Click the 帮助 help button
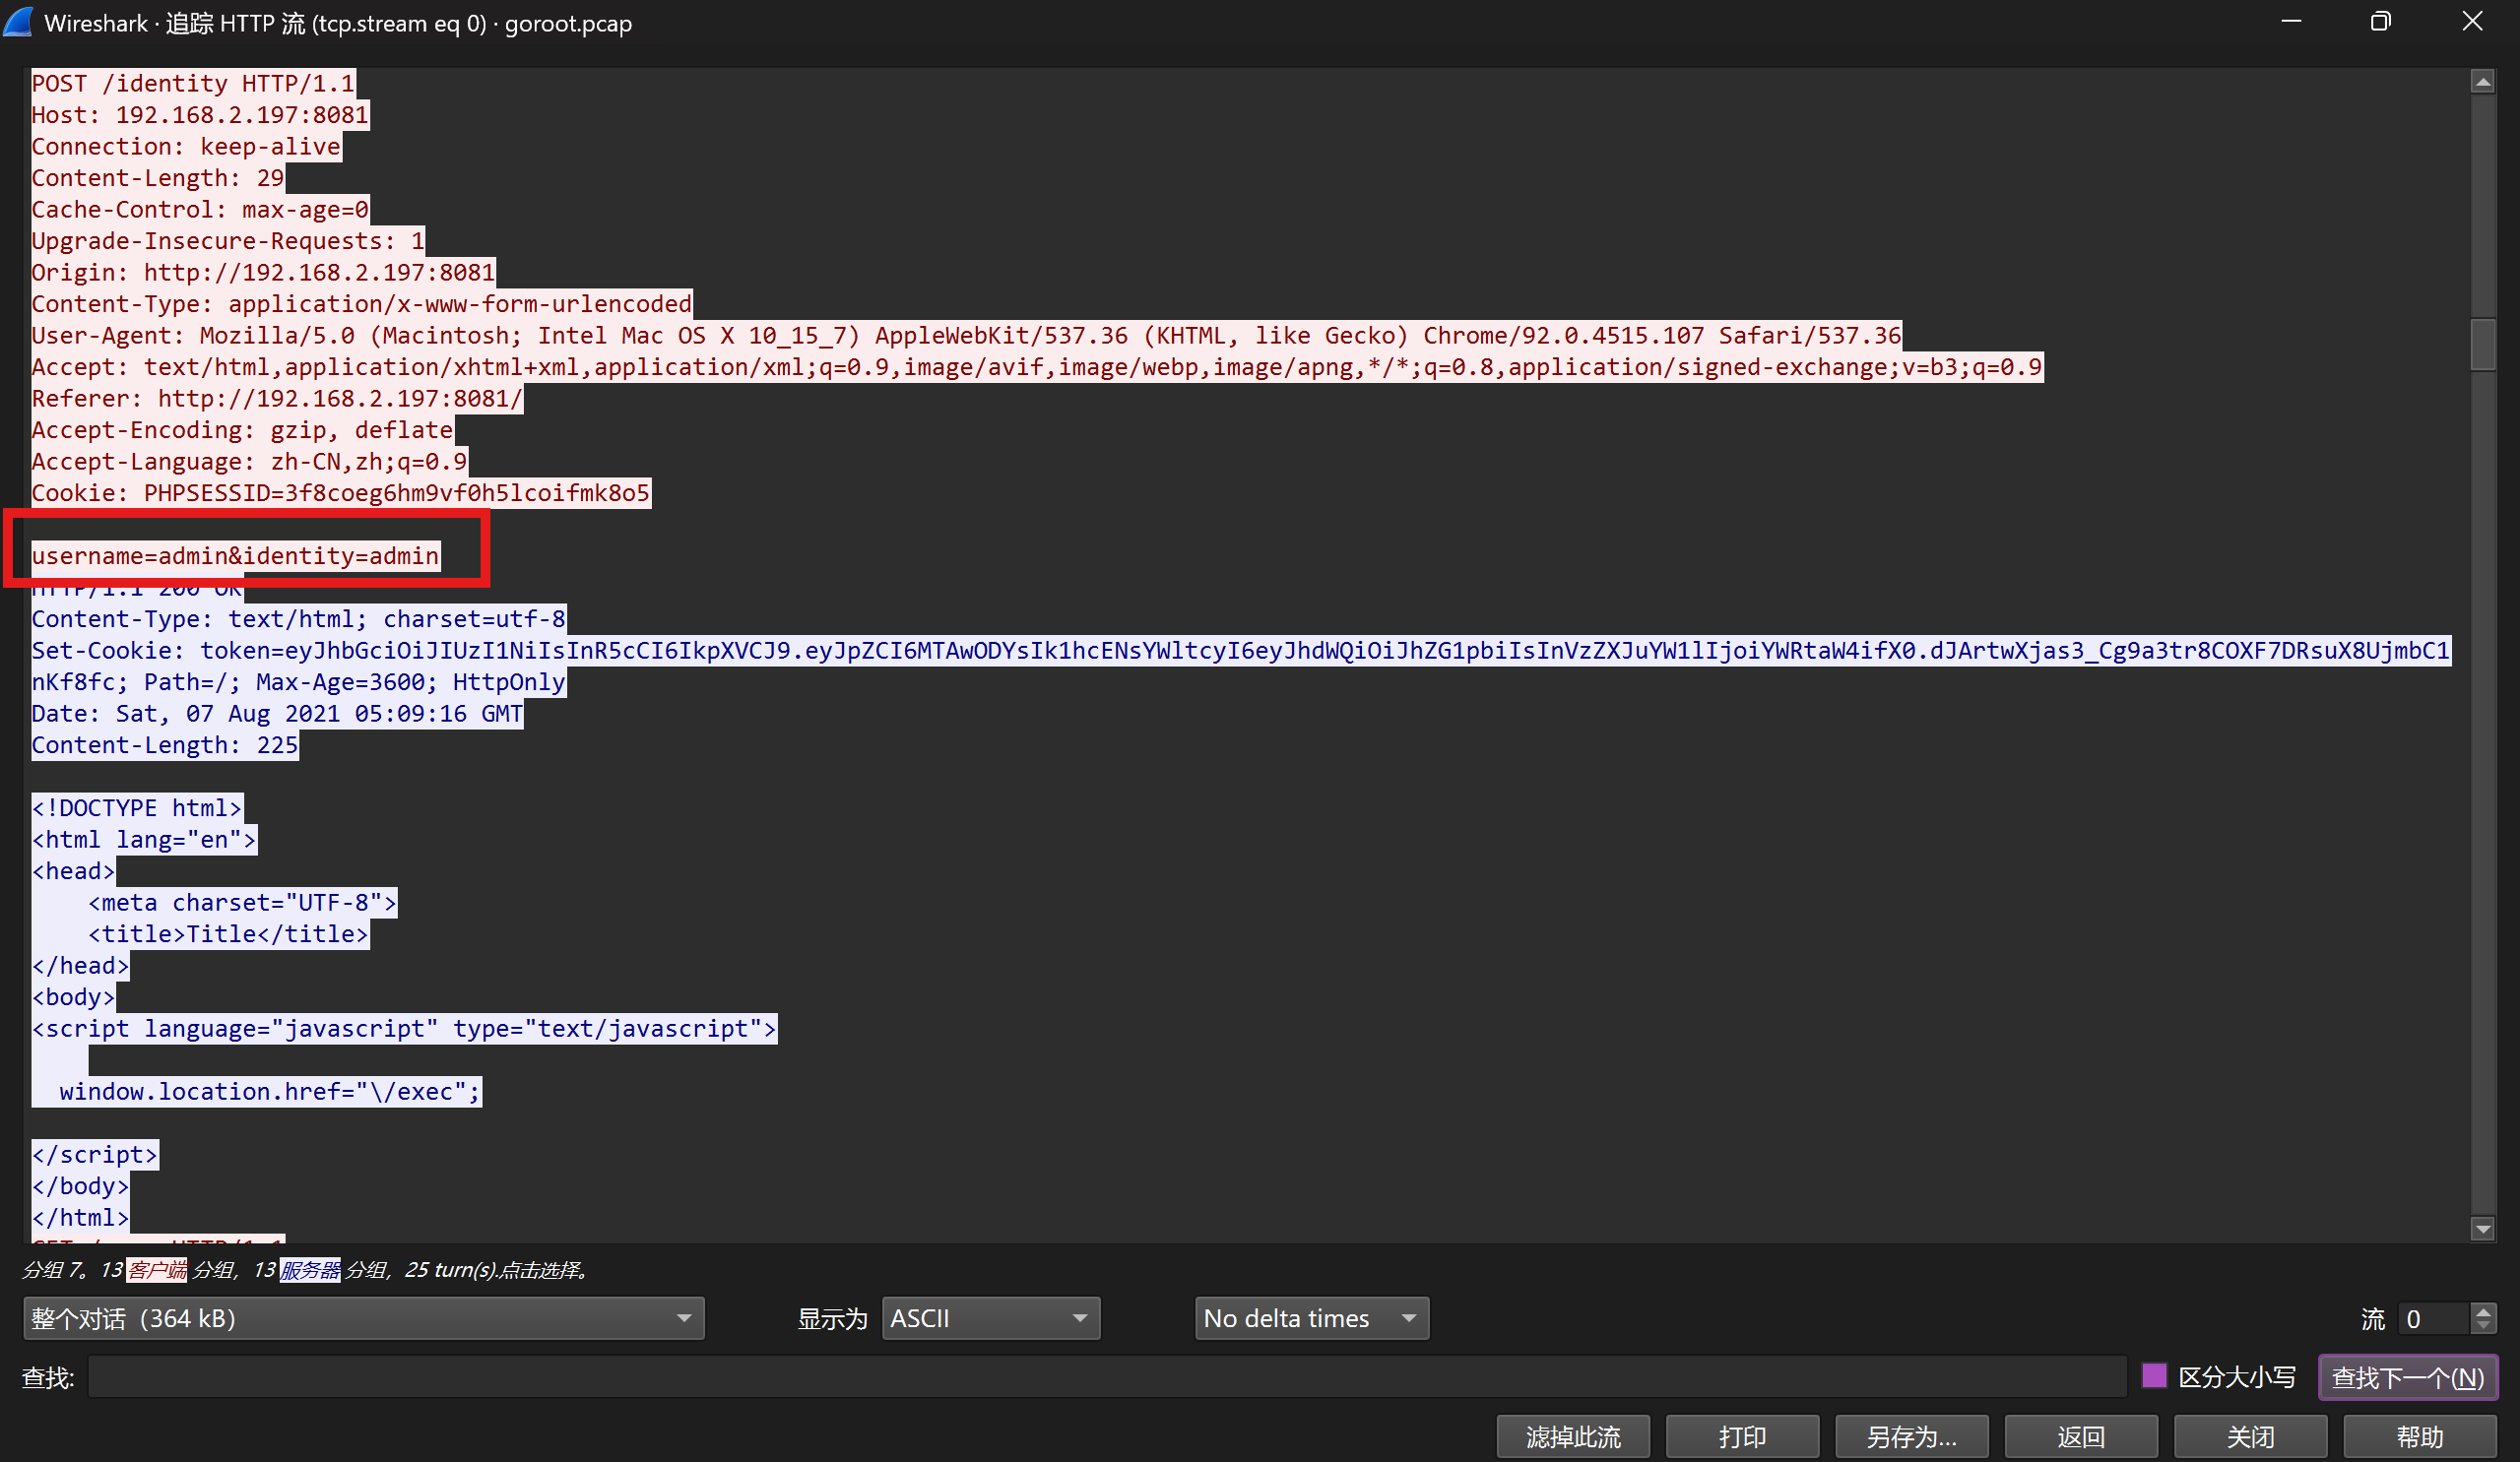The image size is (2520, 1462). click(2420, 1437)
